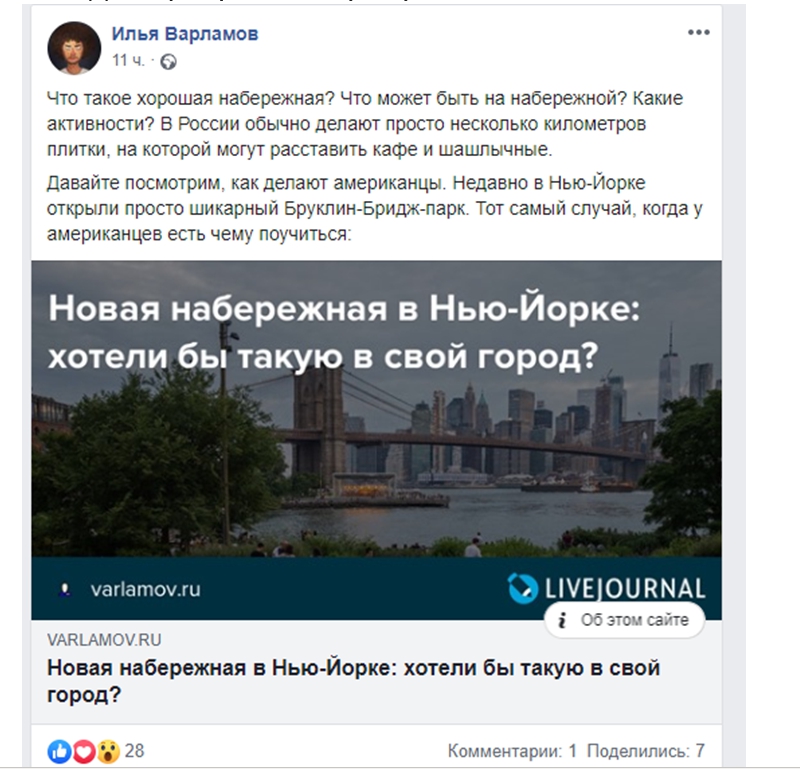Open the article headline Новая набережная в Нью-Йорке
The image size is (800, 769).
point(354,681)
